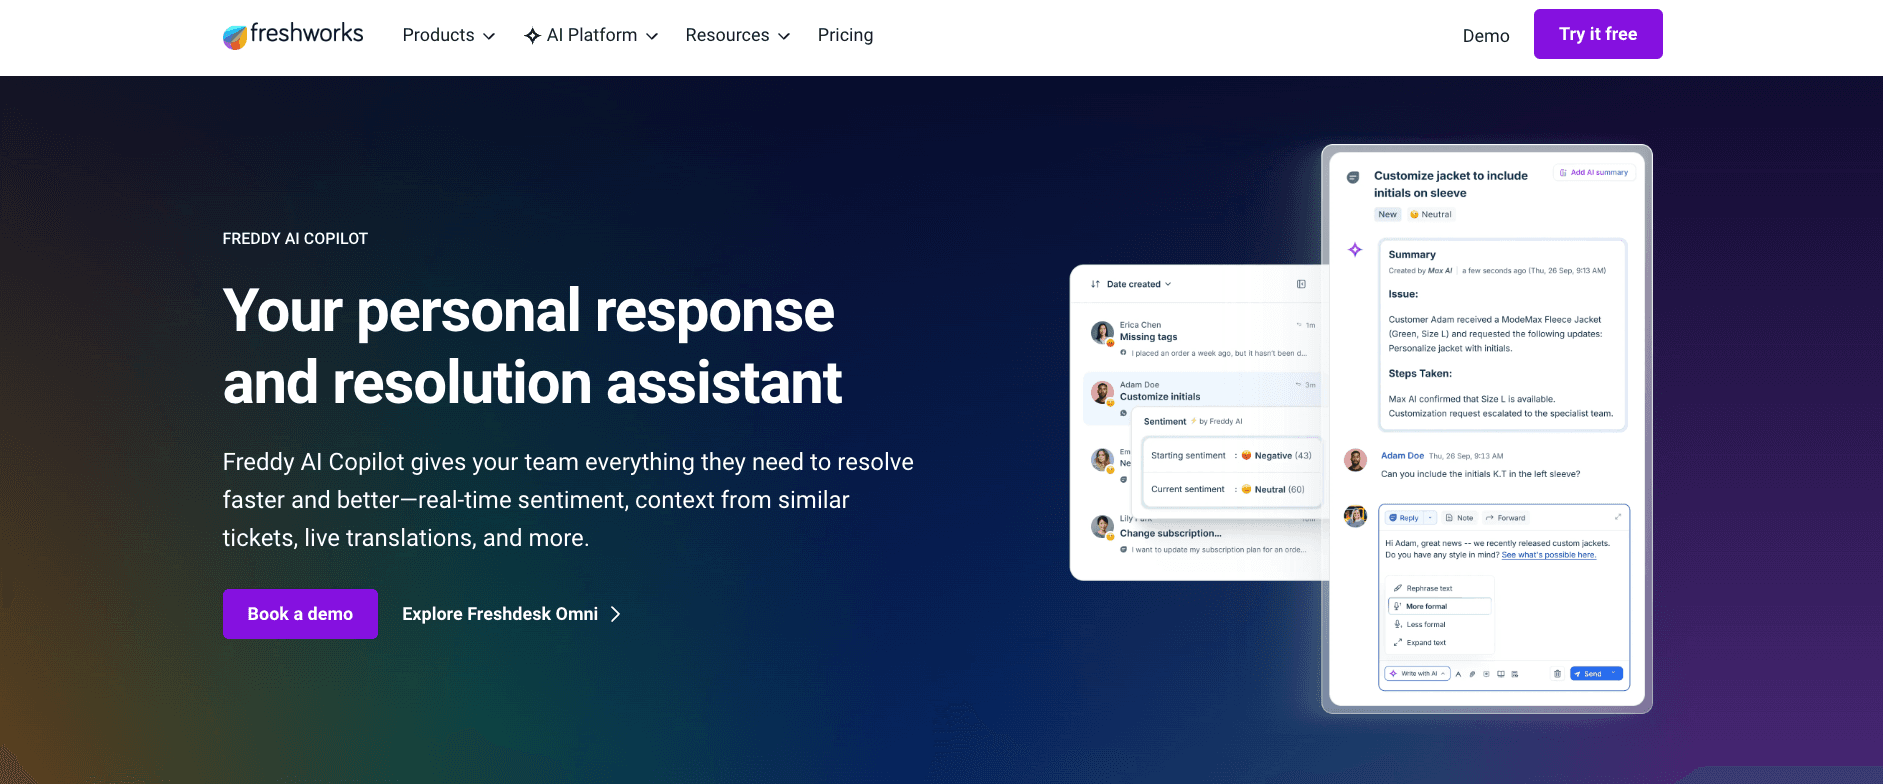Click the AI Platform sparkle icon
Viewport: 1883px width, 784px height.
pyautogui.click(x=532, y=36)
